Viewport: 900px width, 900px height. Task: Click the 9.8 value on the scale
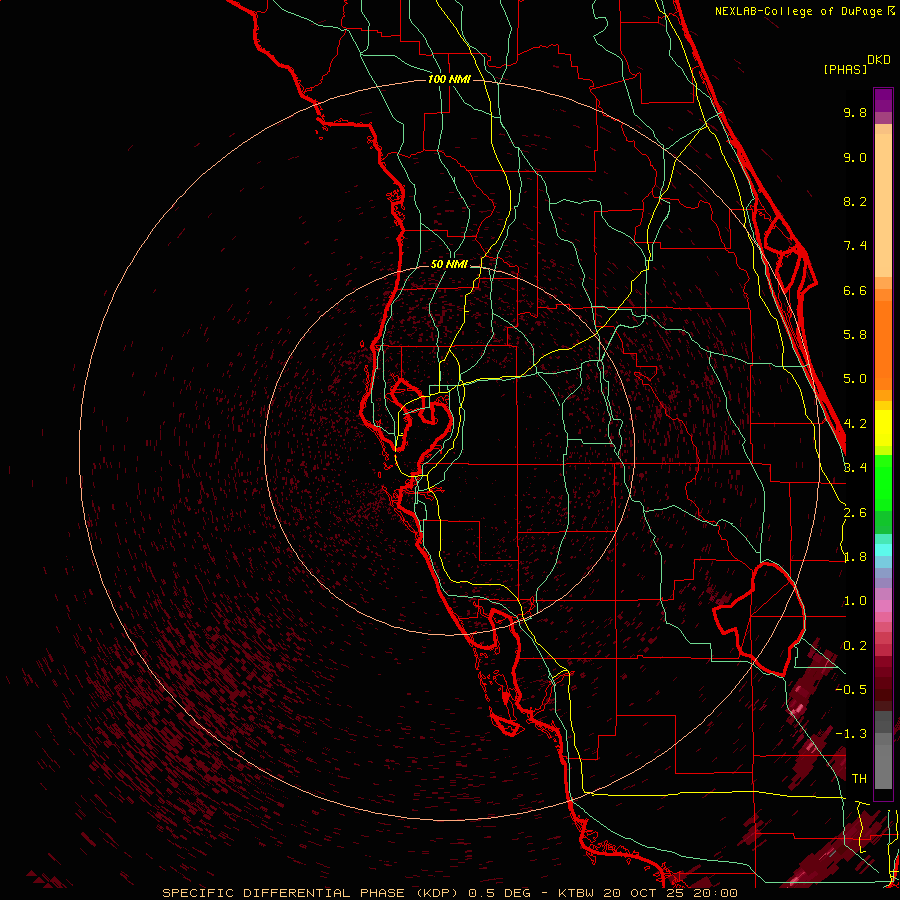pos(855,112)
